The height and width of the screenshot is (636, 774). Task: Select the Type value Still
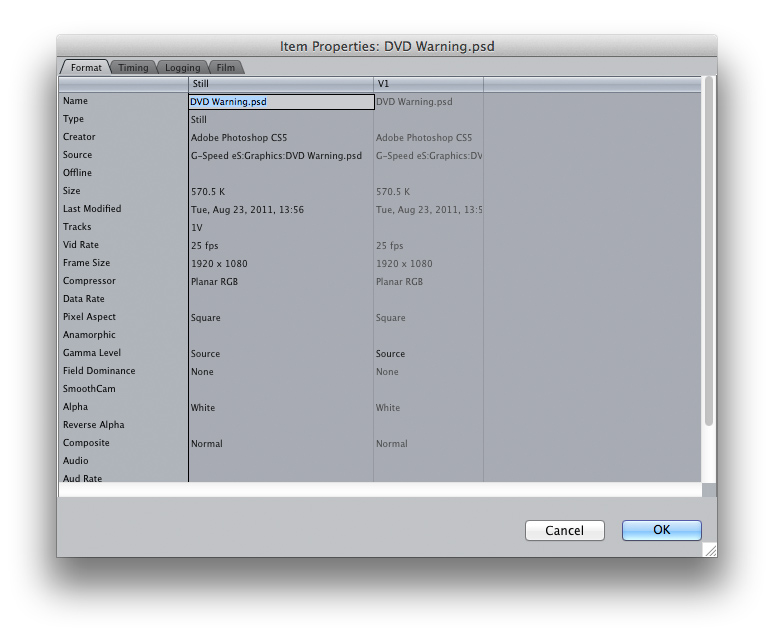pyautogui.click(x=199, y=119)
